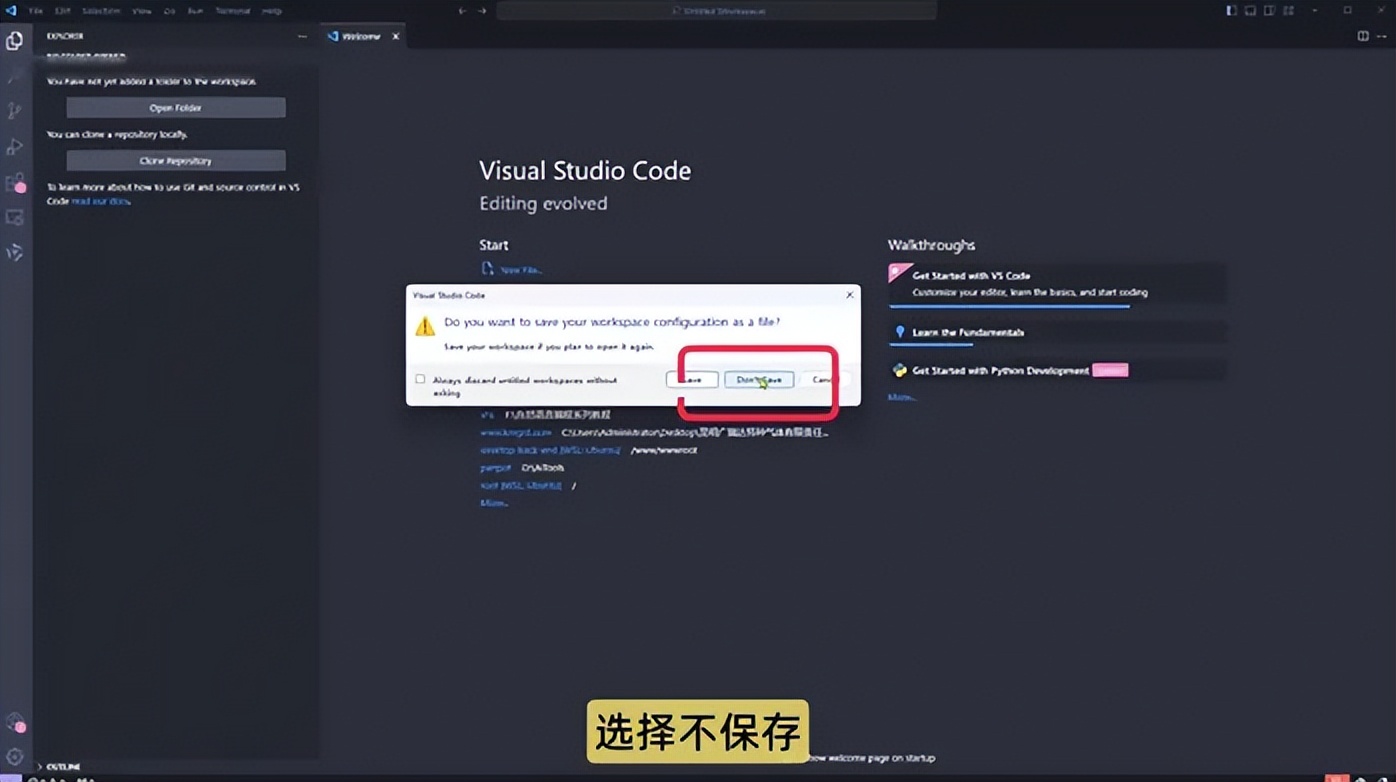Screen dimensions: 1396x782
Task: Open Explorer panel more actions ellipsis
Action: 302,37
